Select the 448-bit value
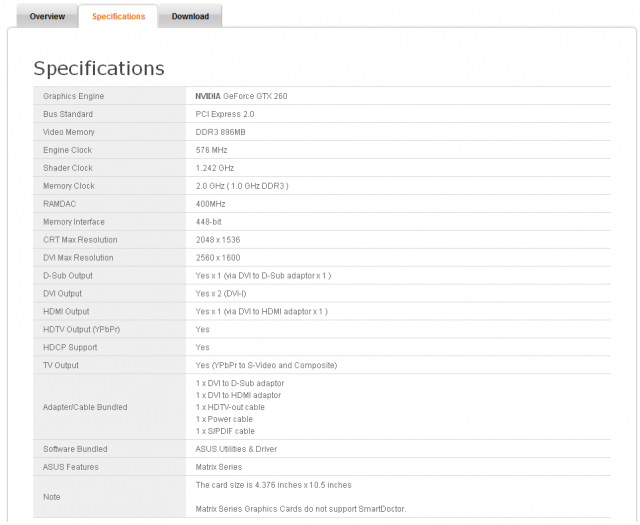Viewport: 640px width, 525px height. [x=209, y=222]
